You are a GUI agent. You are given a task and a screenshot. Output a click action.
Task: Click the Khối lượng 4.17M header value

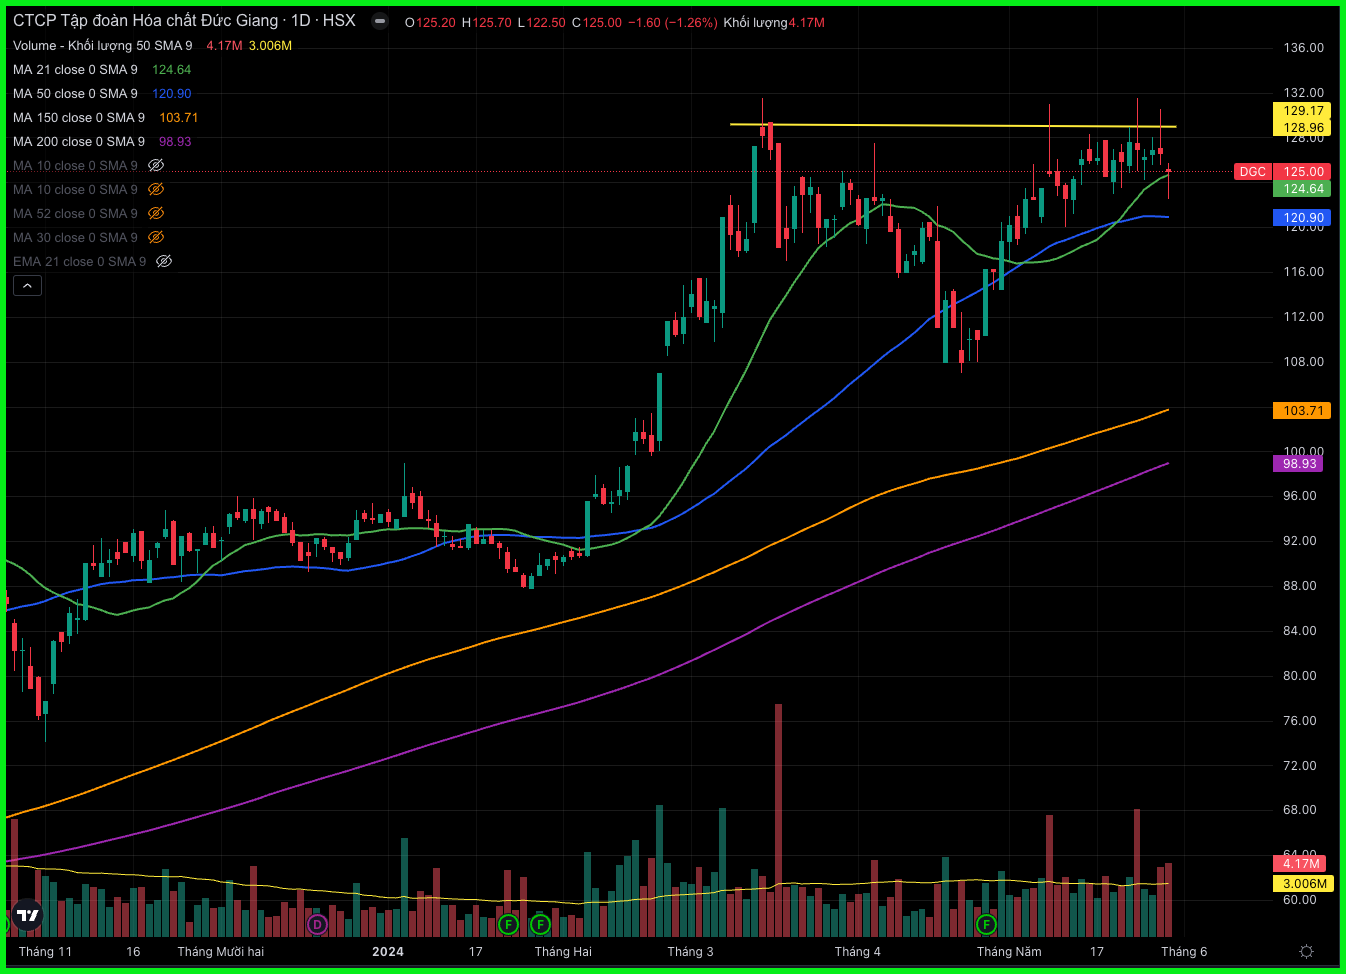click(x=774, y=22)
